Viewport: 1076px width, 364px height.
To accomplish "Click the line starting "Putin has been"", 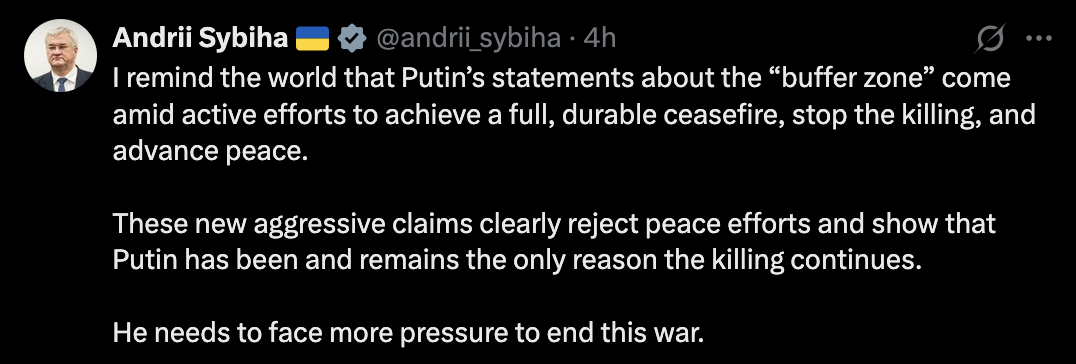I will tap(515, 260).
